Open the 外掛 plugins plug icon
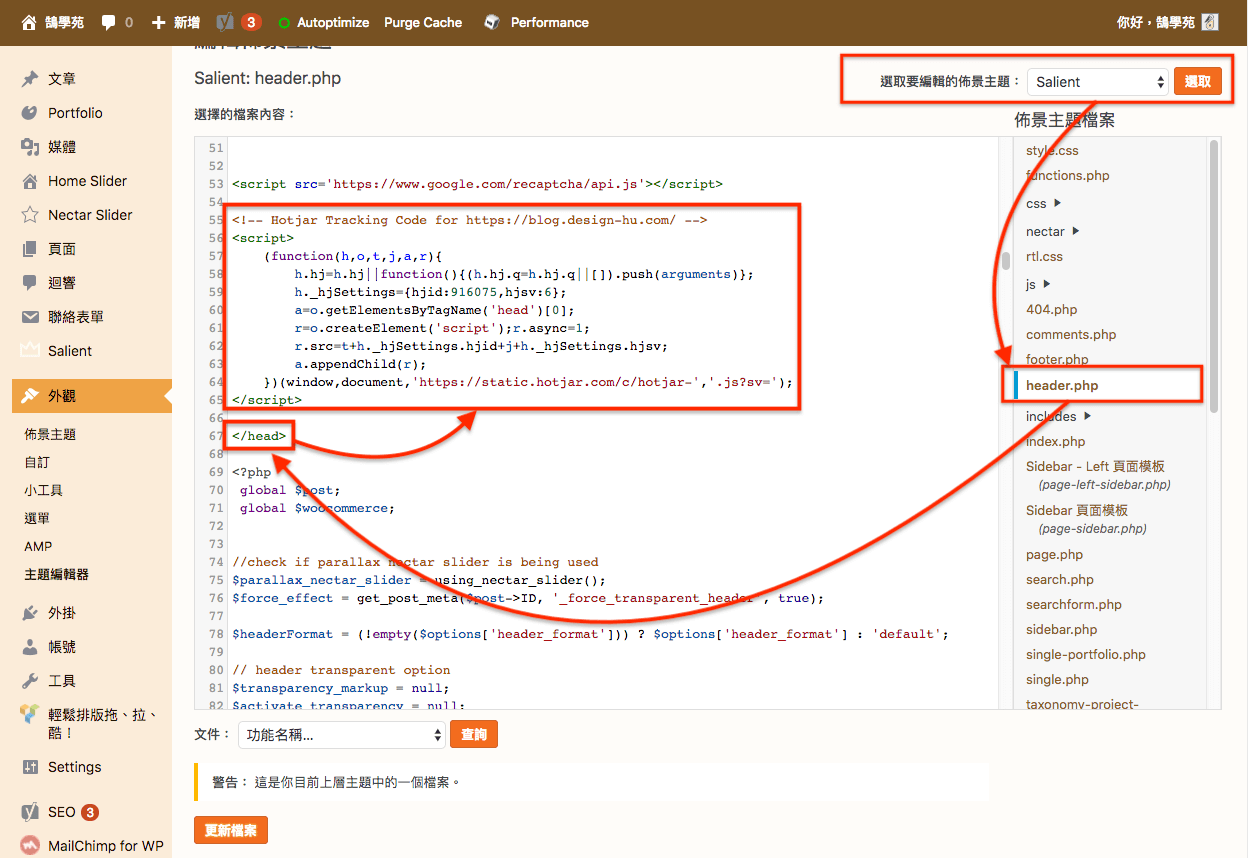1248x858 pixels. [x=30, y=613]
